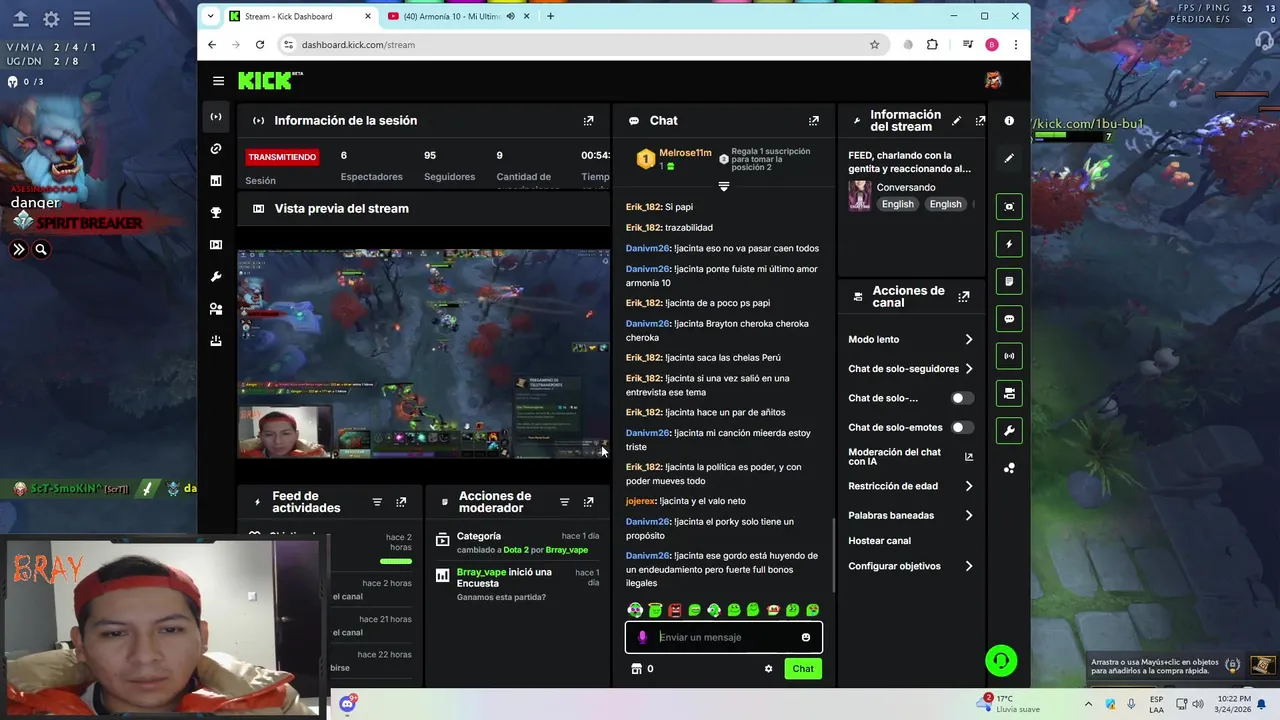The height and width of the screenshot is (720, 1280).
Task: Open the profile avatar at top right
Action: pos(993,81)
